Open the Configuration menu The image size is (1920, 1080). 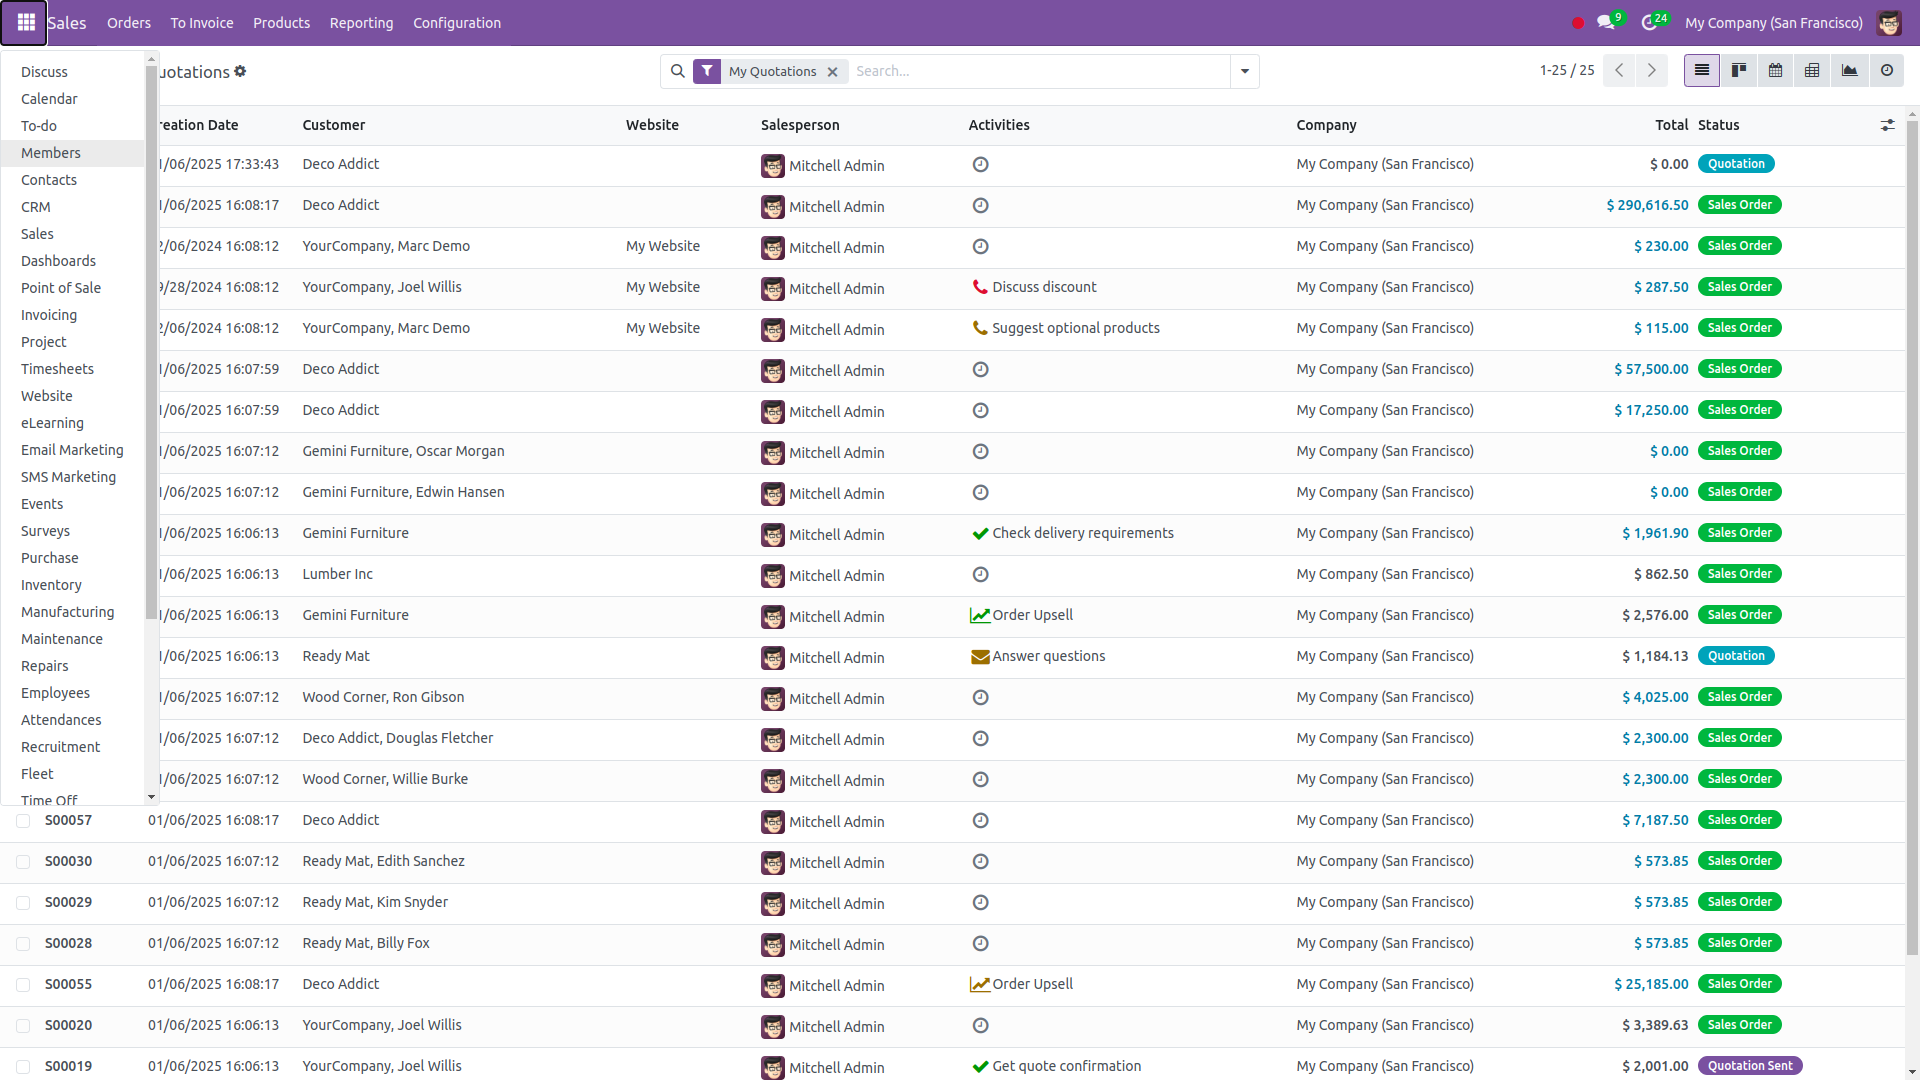pyautogui.click(x=457, y=22)
